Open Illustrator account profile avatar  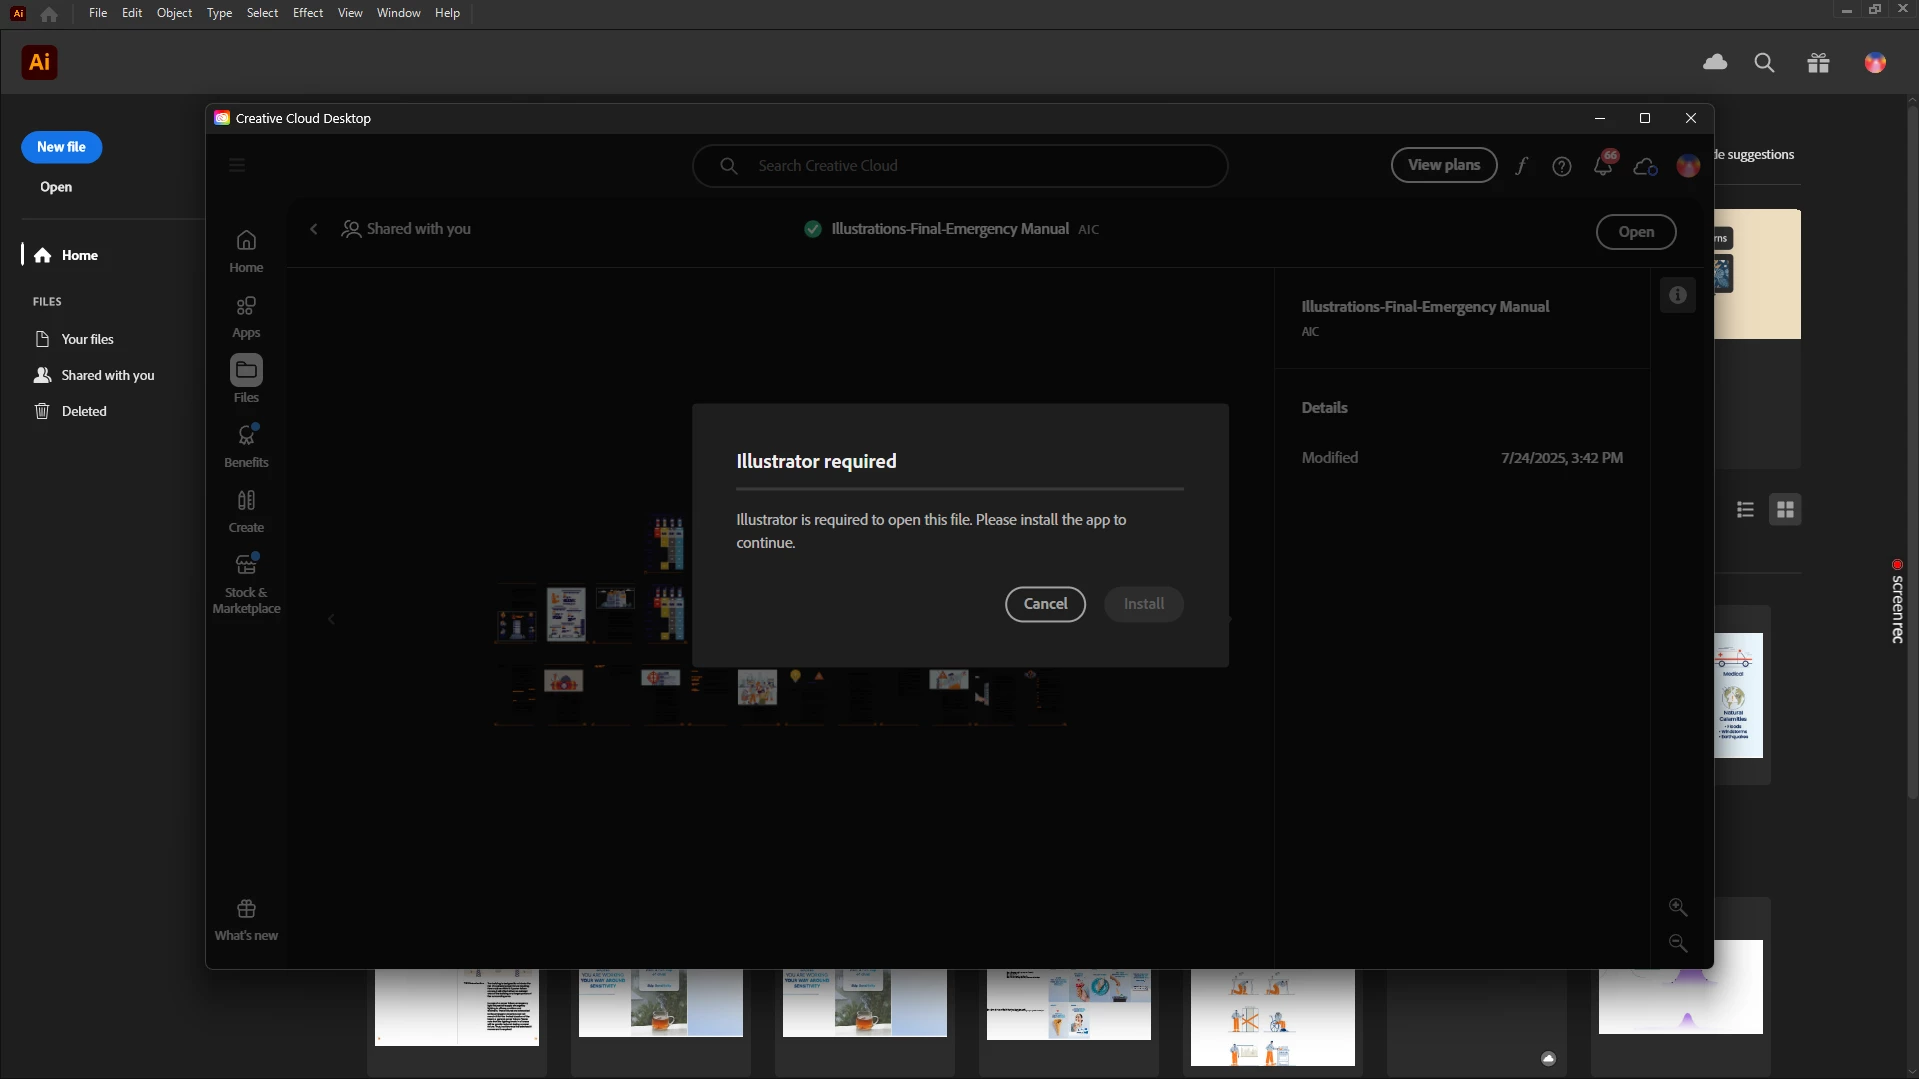1875,63
